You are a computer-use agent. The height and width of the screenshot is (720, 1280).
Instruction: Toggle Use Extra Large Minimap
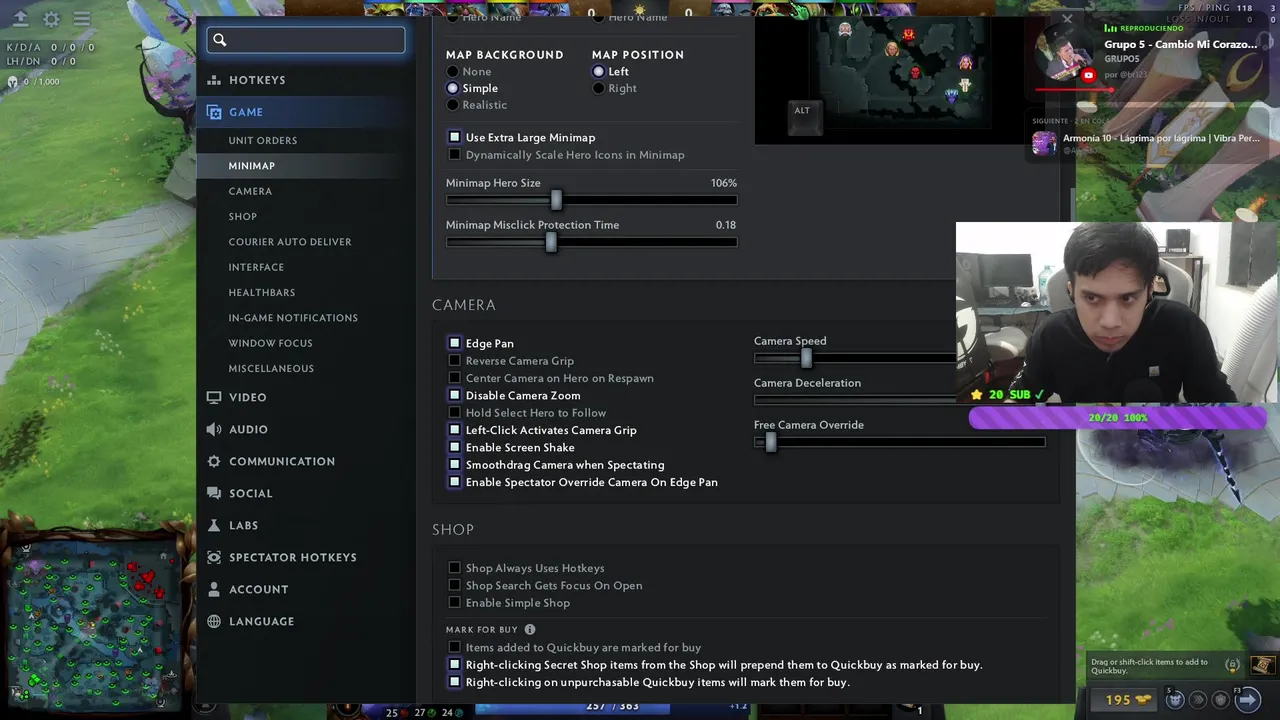tap(455, 137)
